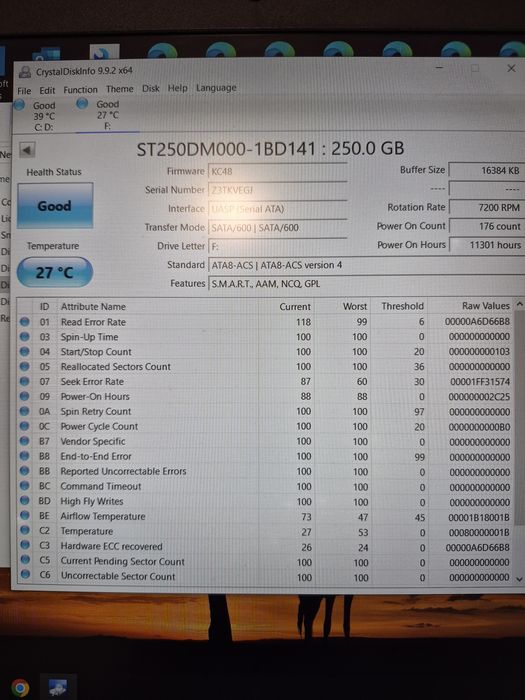The height and width of the screenshot is (700, 525).
Task: Click the Drive Letter F: field
Action: tap(277, 246)
